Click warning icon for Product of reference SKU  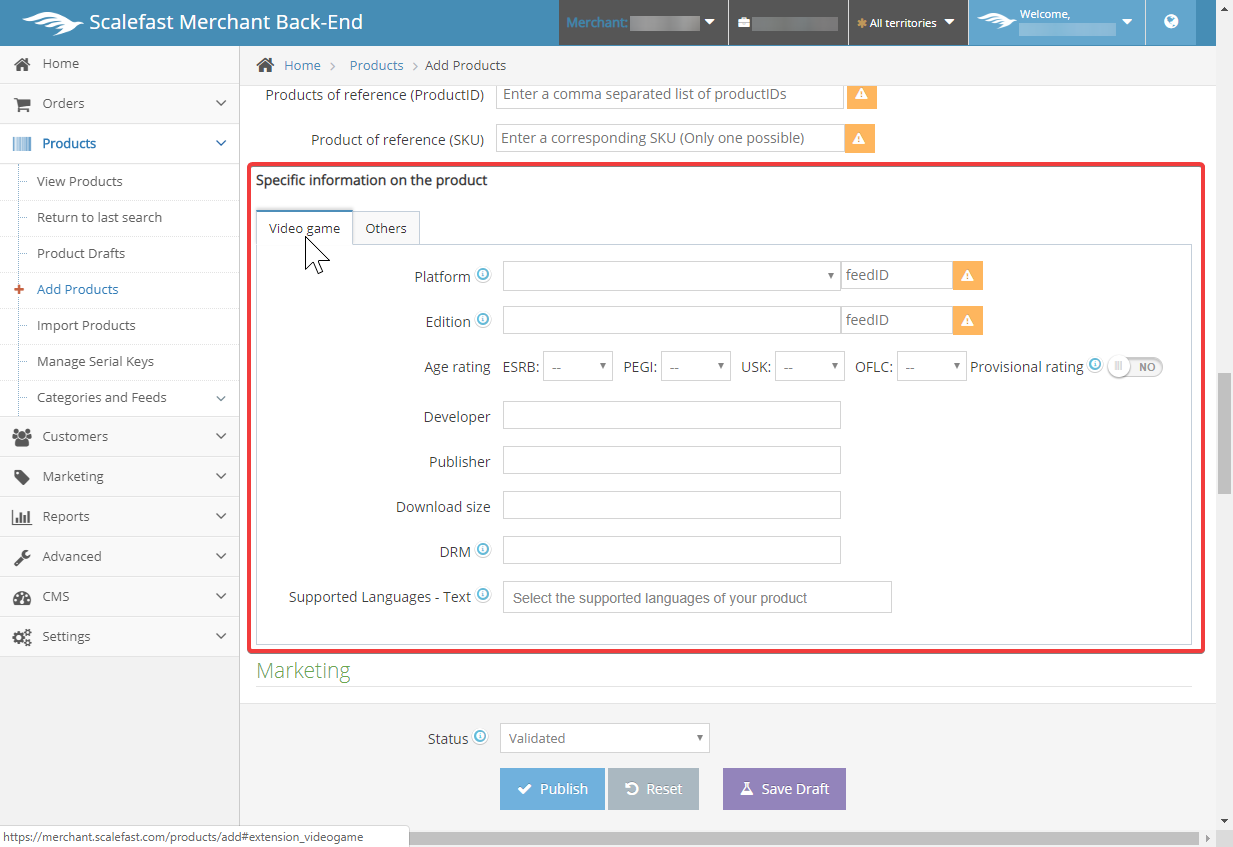click(860, 139)
